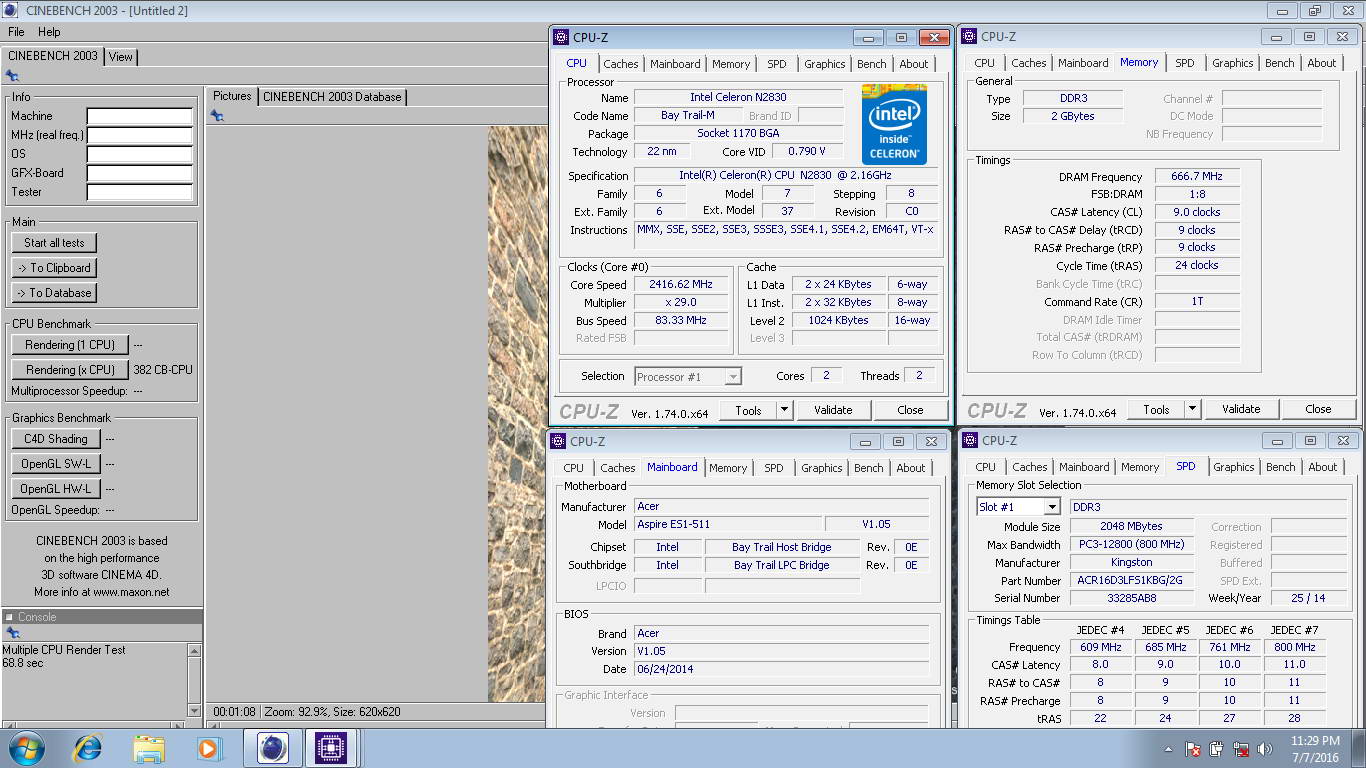Screen dimensions: 1366x768
Task: Click the -> To Database button
Action: click(54, 293)
